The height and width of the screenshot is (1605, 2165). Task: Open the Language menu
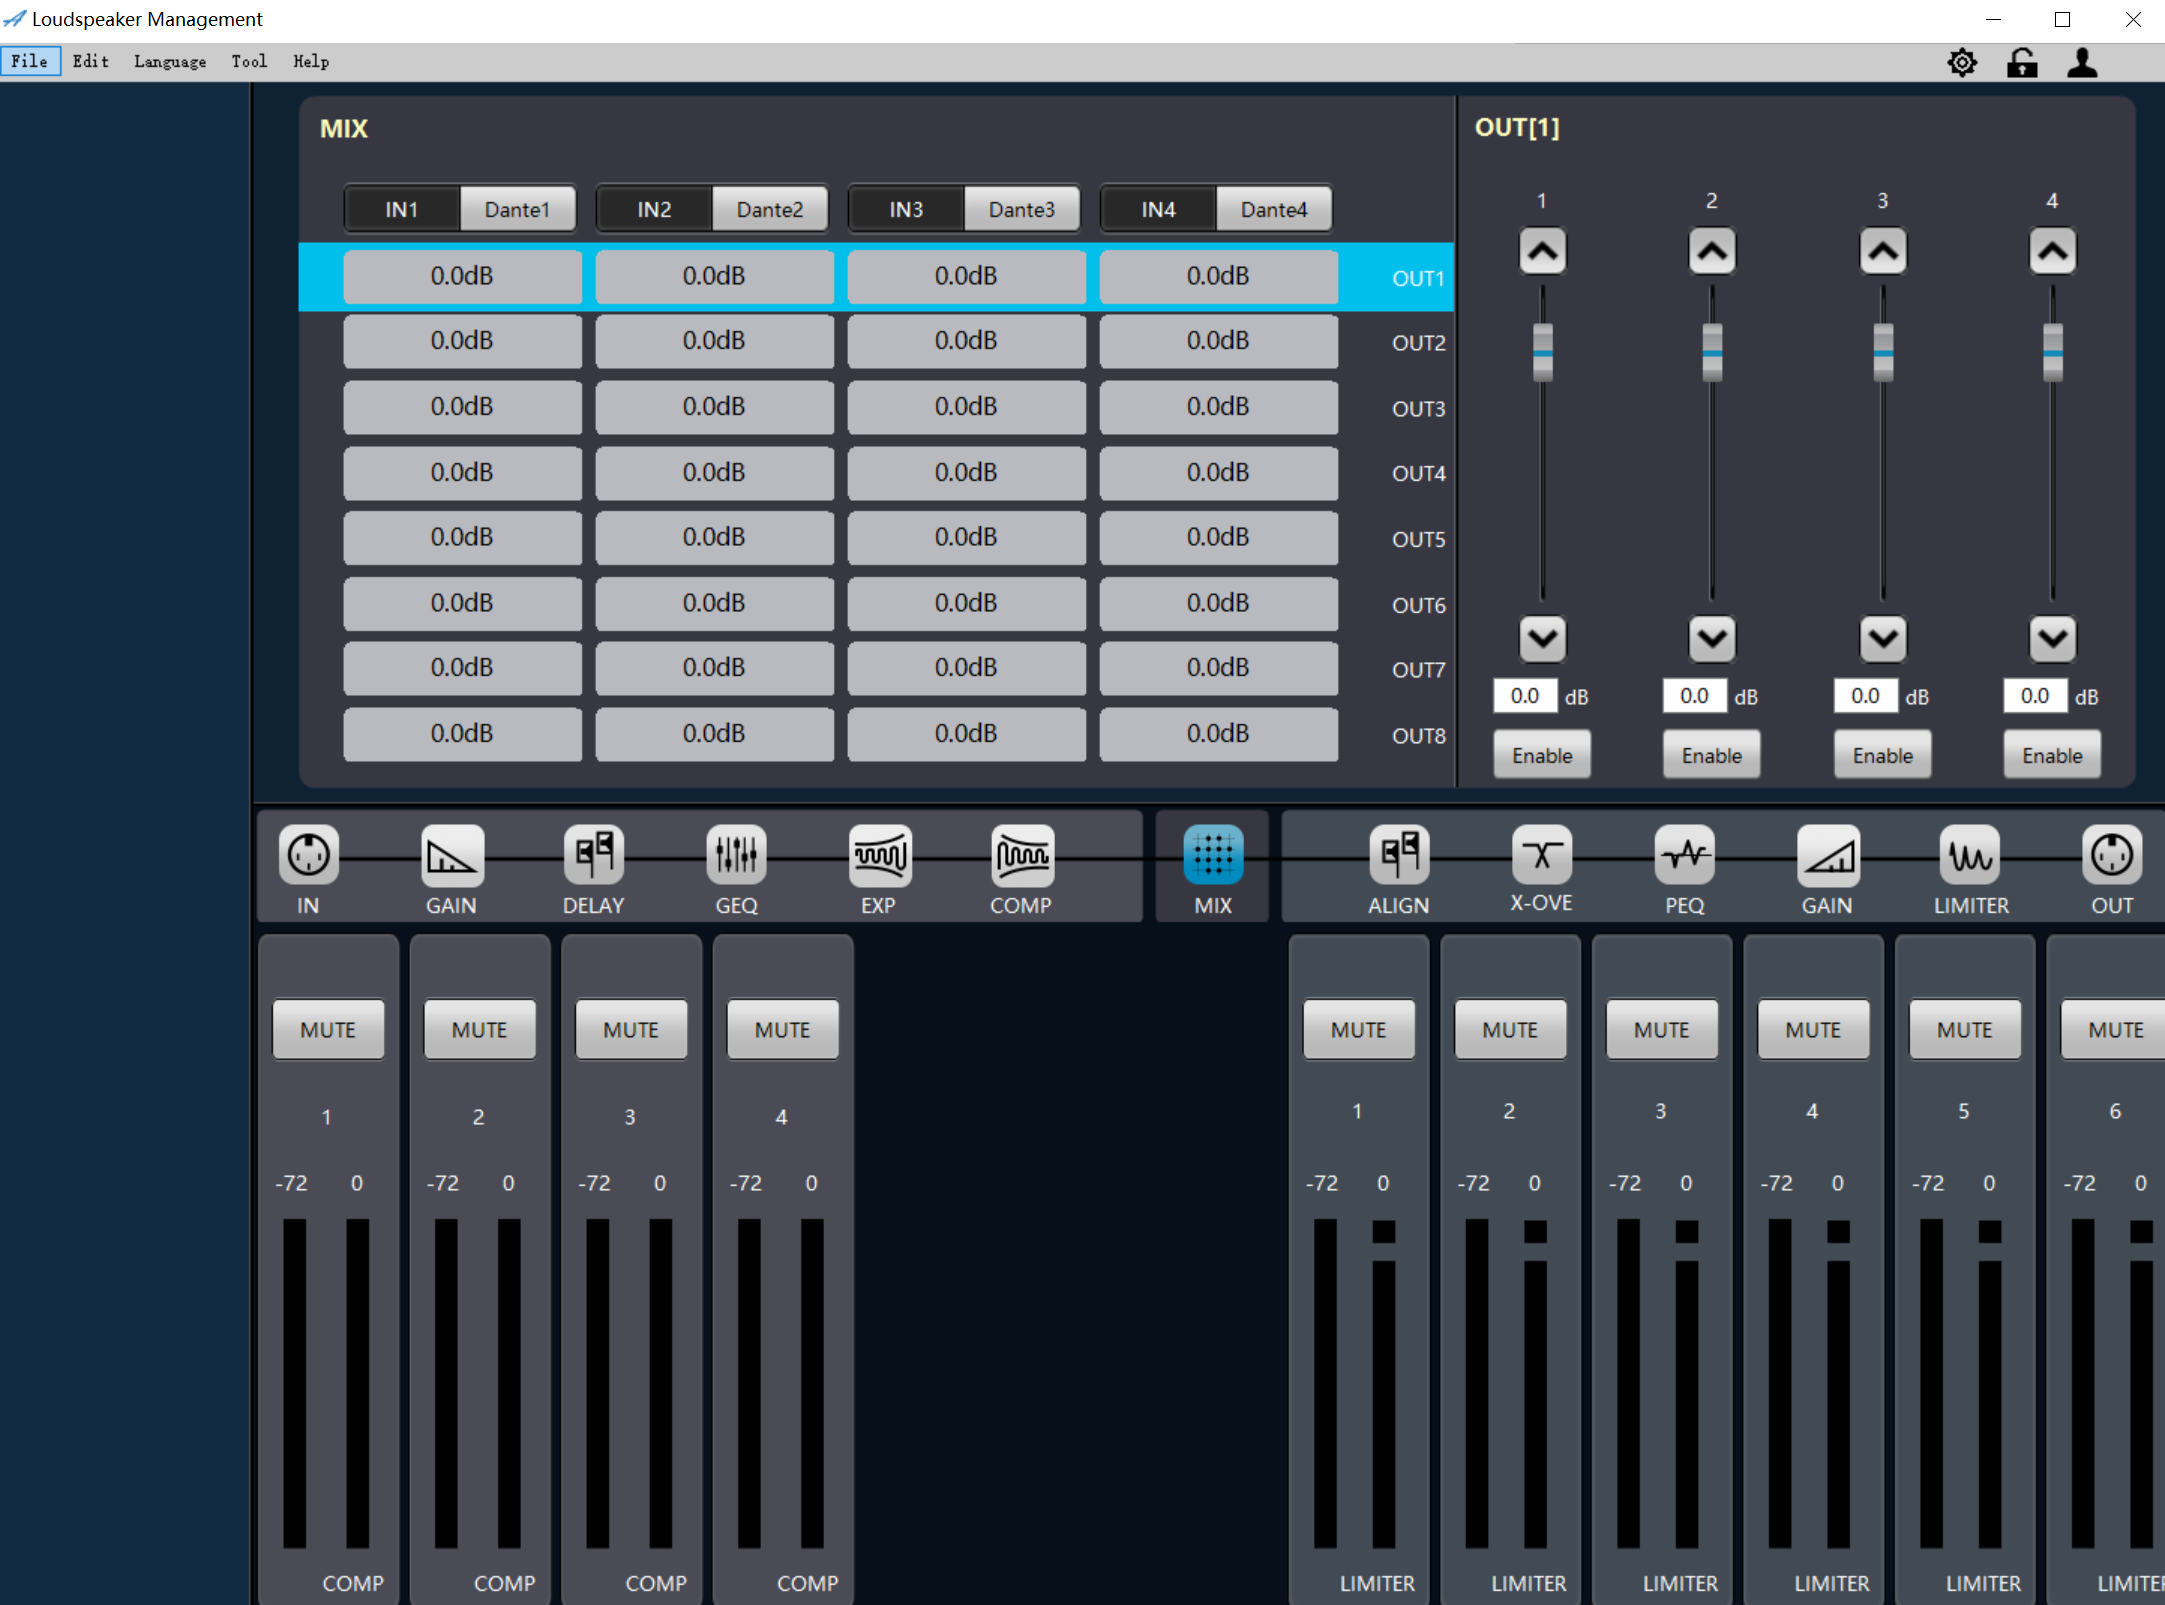(x=170, y=61)
